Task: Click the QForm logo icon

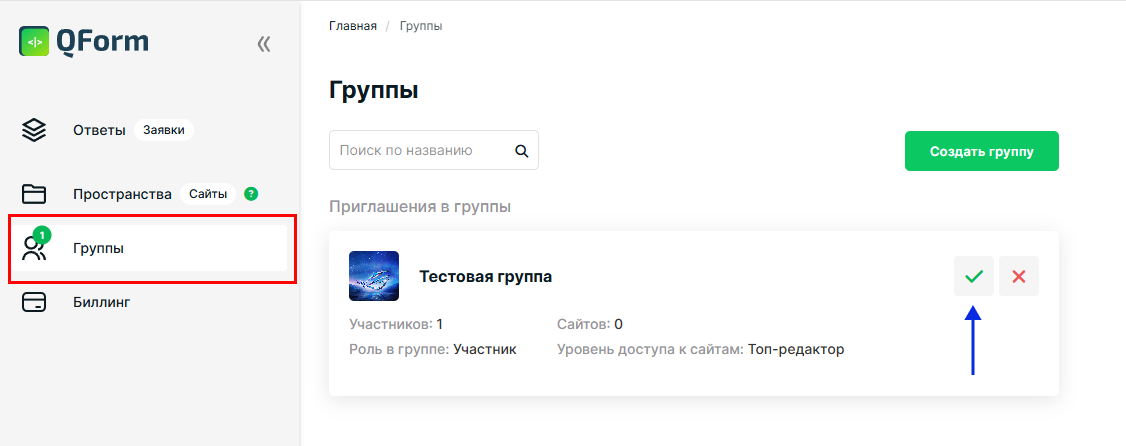Action: (34, 42)
